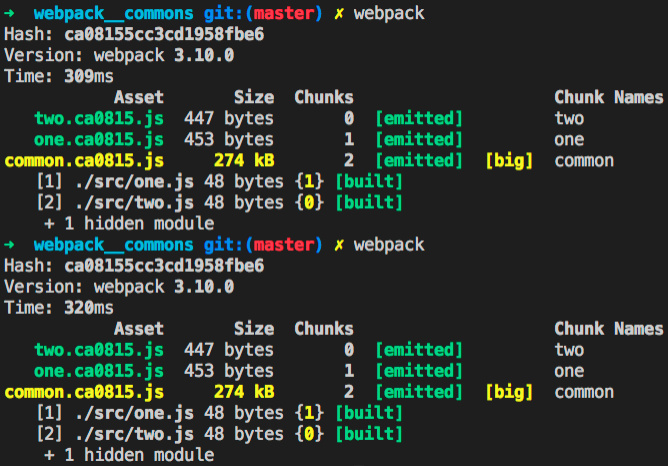The image size is (668, 466).
Task: Click '+ 1 hidden module' in the 309ms build
Action: click(129, 224)
